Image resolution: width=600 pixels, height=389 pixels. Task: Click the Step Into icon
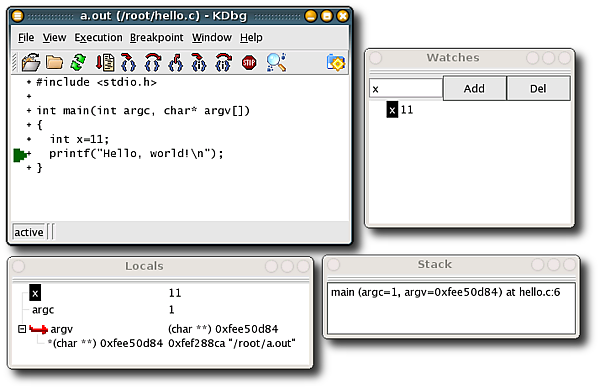[x=128, y=62]
